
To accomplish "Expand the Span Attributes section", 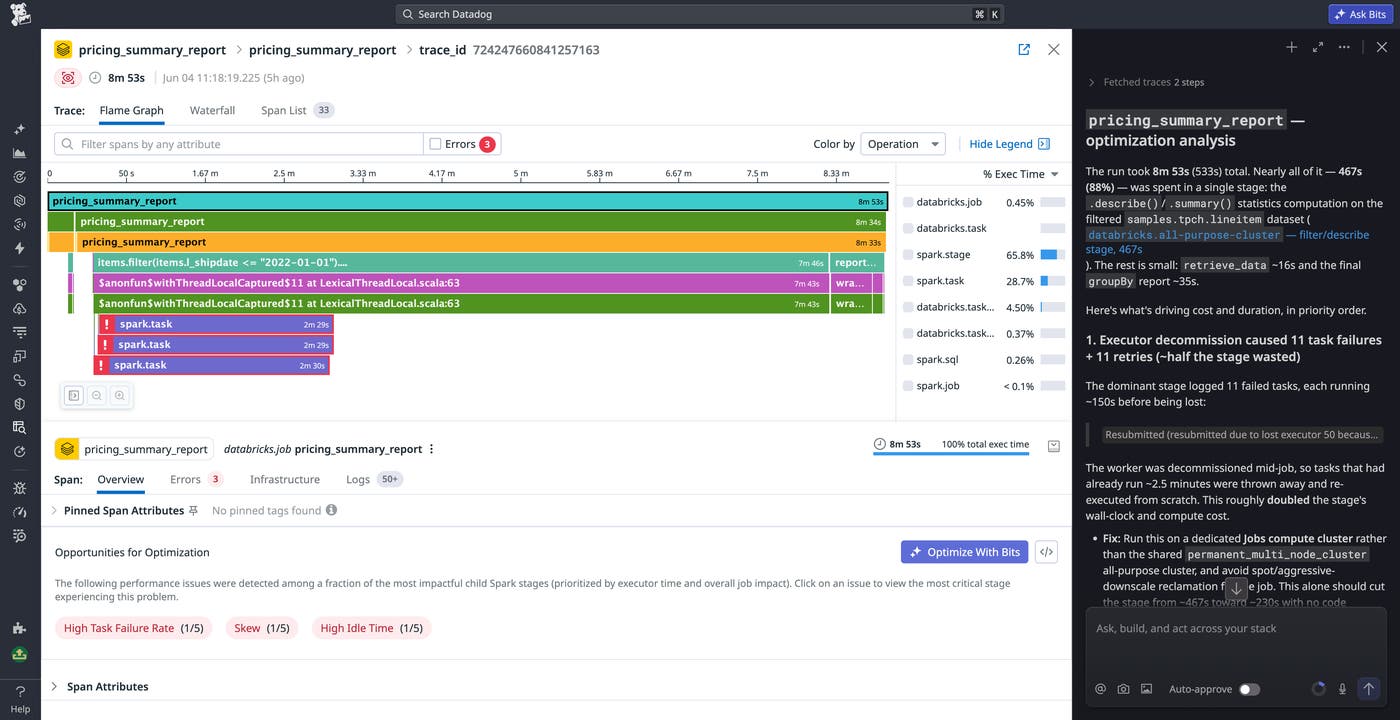I will tap(54, 686).
